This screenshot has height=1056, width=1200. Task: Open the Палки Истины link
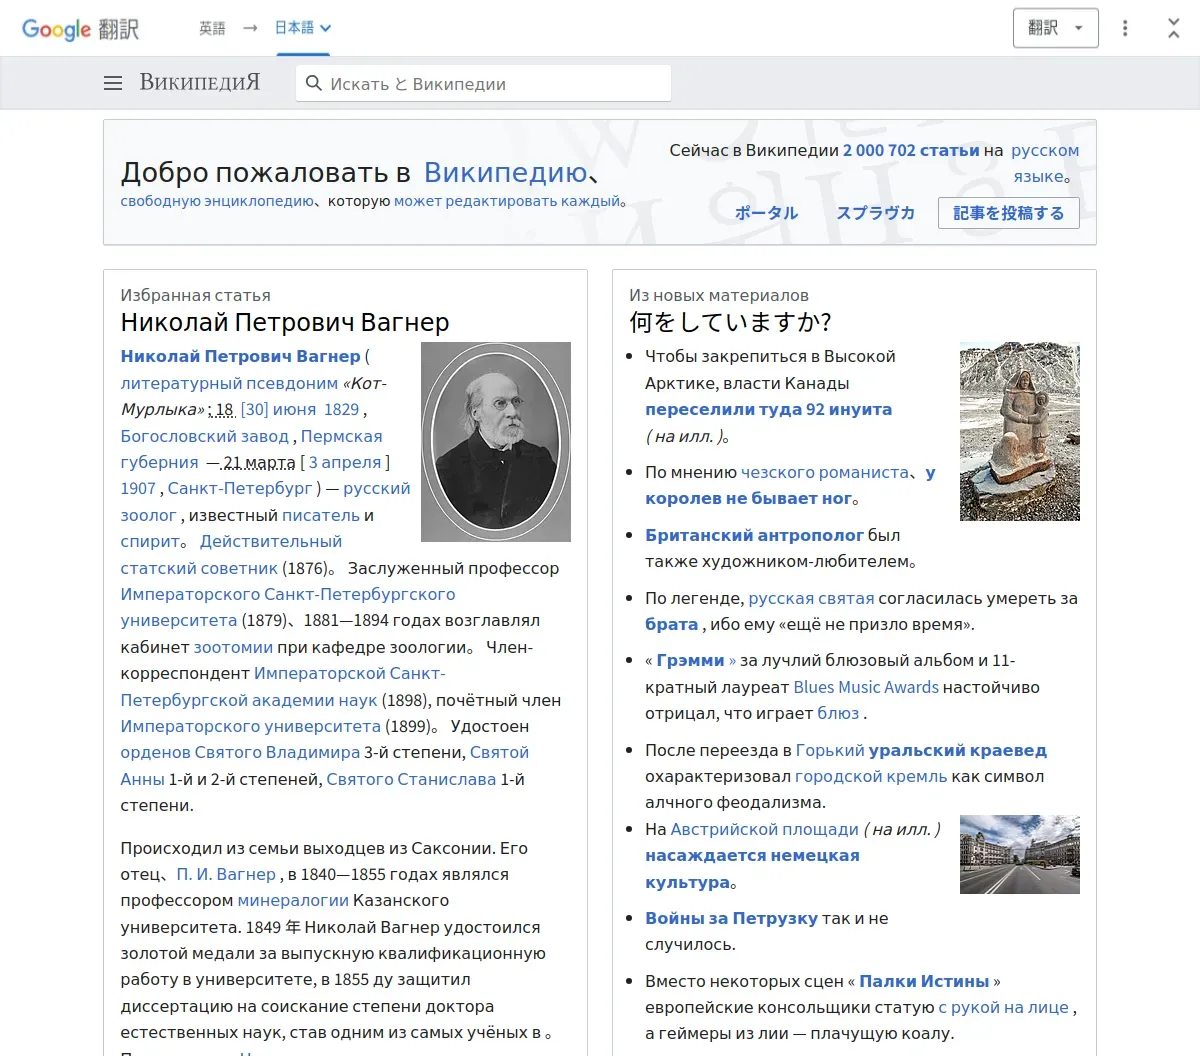click(x=924, y=981)
